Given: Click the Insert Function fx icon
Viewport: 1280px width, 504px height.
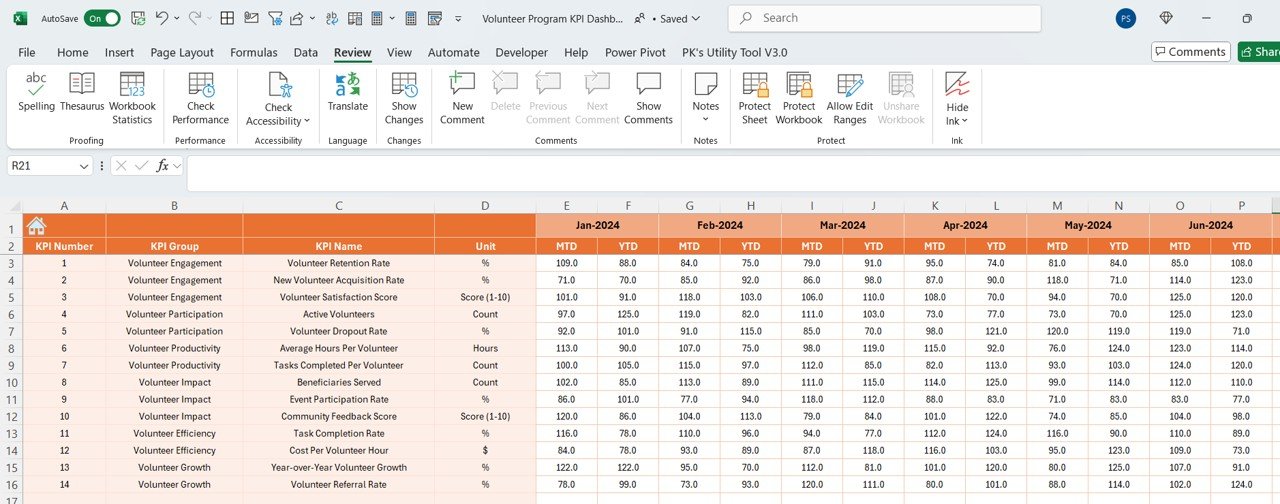Looking at the screenshot, I should pyautogui.click(x=162, y=166).
